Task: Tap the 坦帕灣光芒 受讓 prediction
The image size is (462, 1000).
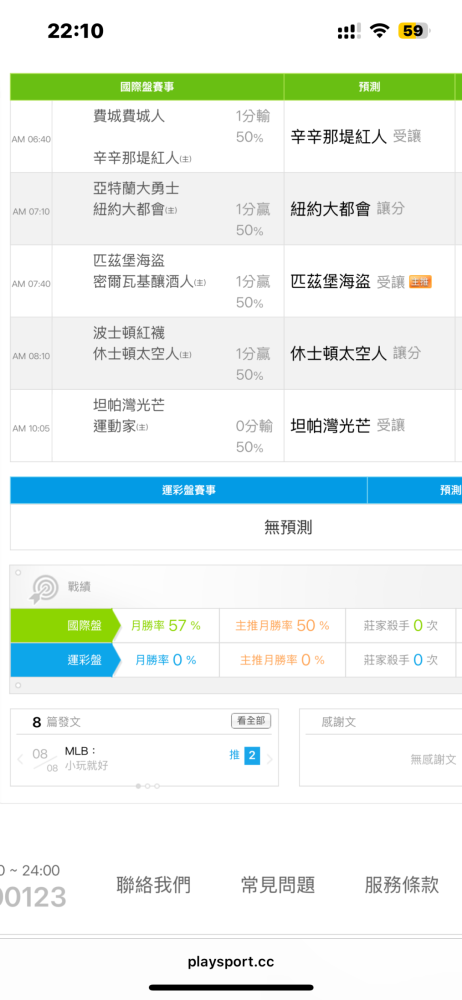Action: (x=348, y=425)
